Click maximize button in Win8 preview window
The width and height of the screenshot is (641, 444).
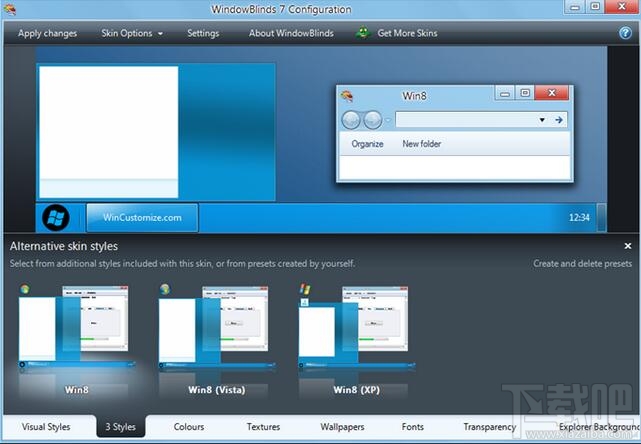coord(525,93)
